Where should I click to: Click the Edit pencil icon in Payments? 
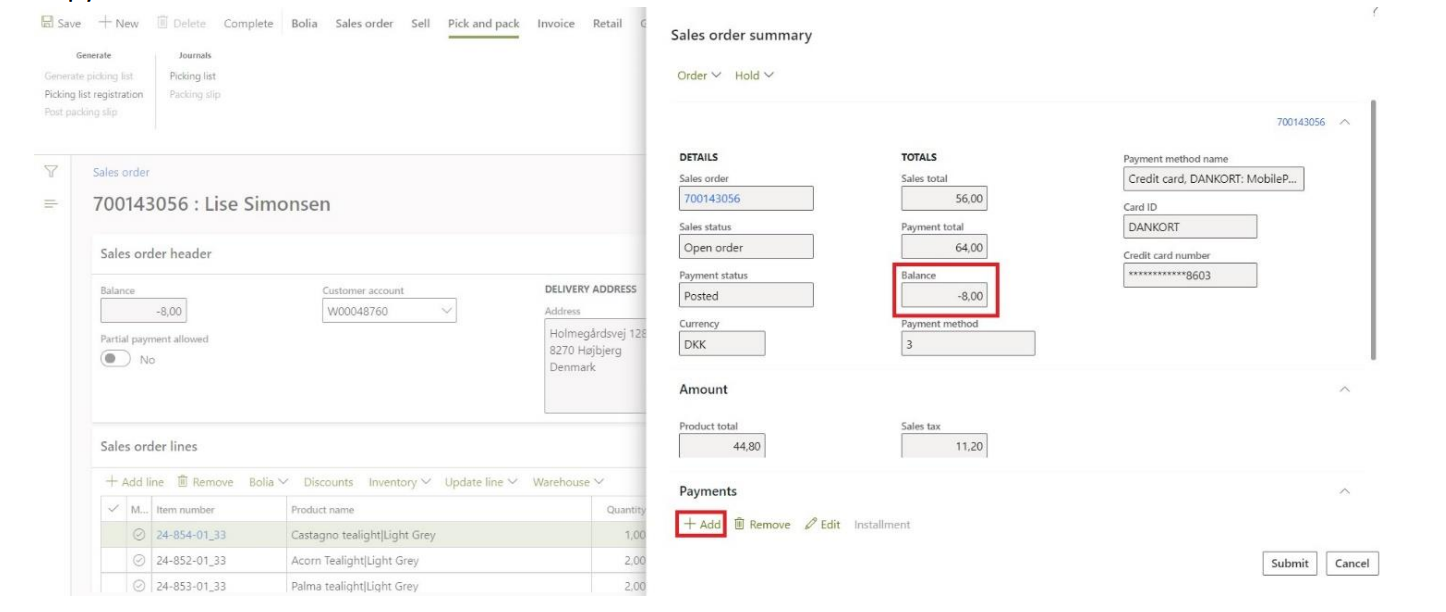[811, 525]
